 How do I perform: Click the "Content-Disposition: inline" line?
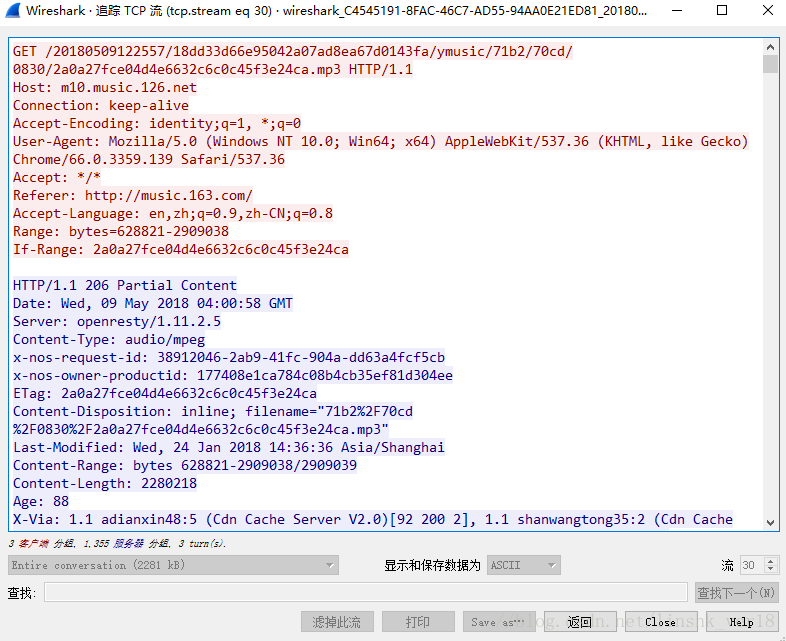(213, 411)
